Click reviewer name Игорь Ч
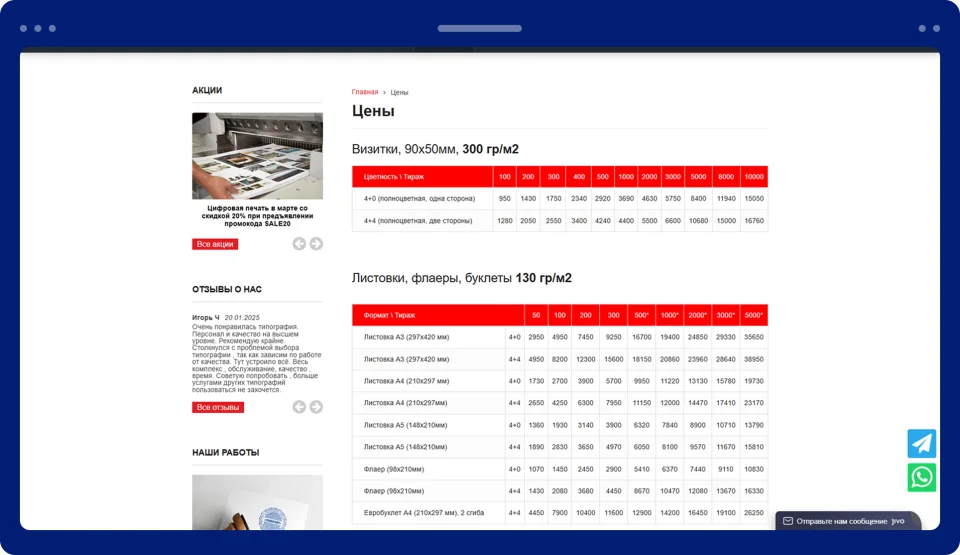This screenshot has width=960, height=555. [x=206, y=317]
